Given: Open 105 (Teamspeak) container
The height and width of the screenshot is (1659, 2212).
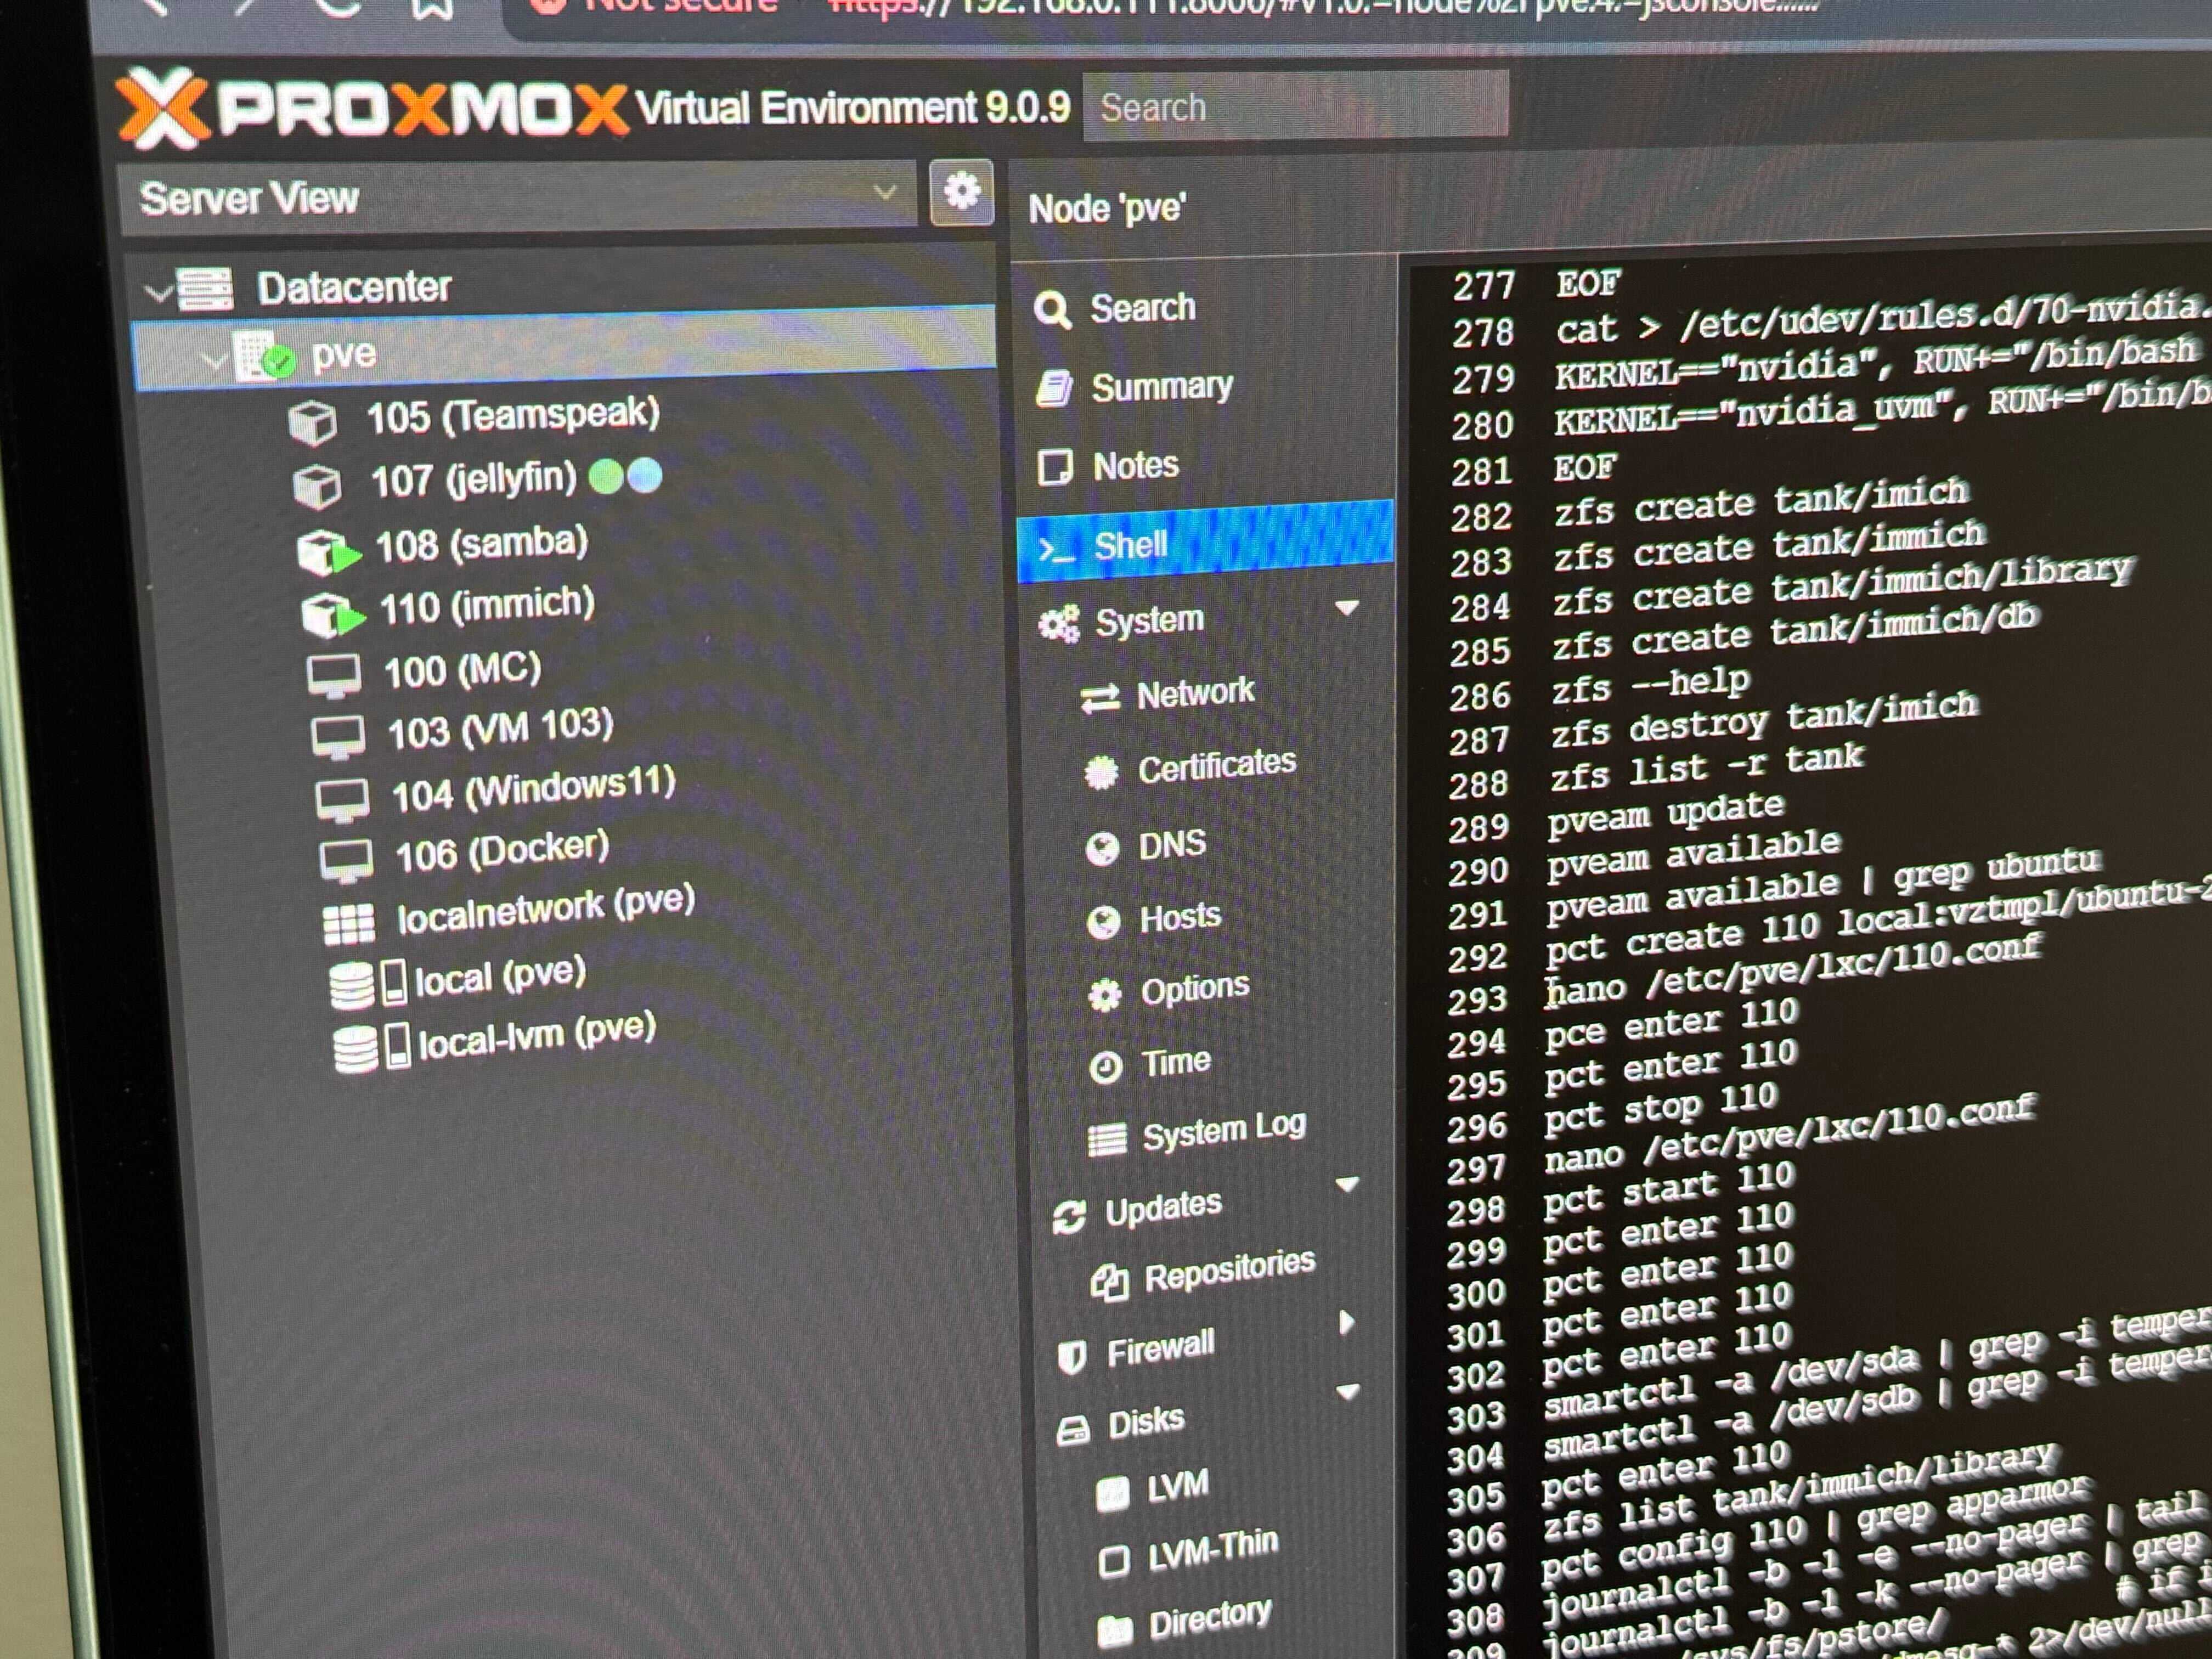Looking at the screenshot, I should tap(513, 414).
